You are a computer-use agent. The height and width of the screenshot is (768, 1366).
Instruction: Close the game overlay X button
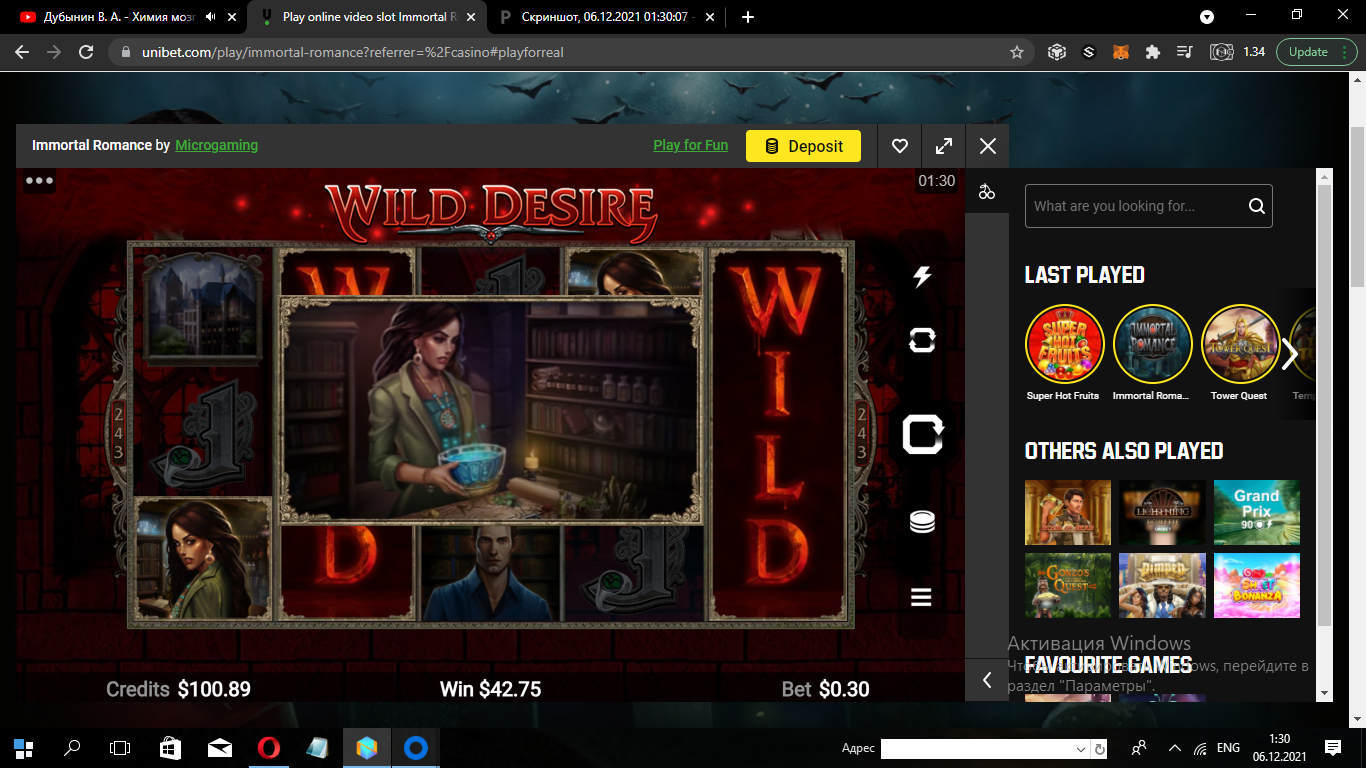pos(988,146)
